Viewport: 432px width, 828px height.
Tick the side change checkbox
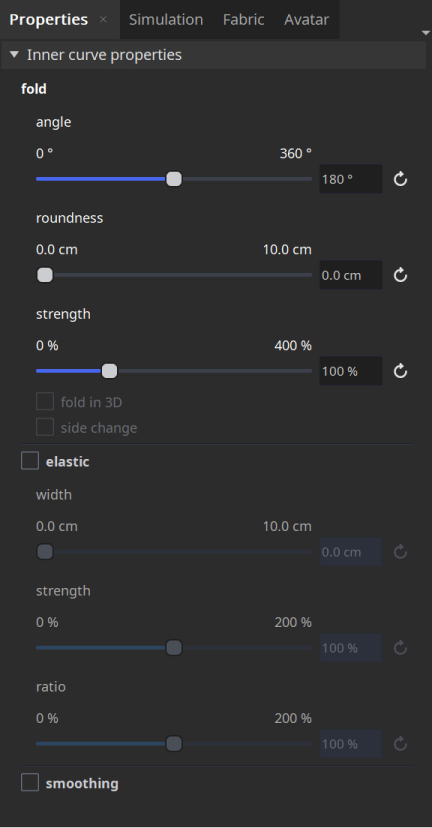click(45, 427)
